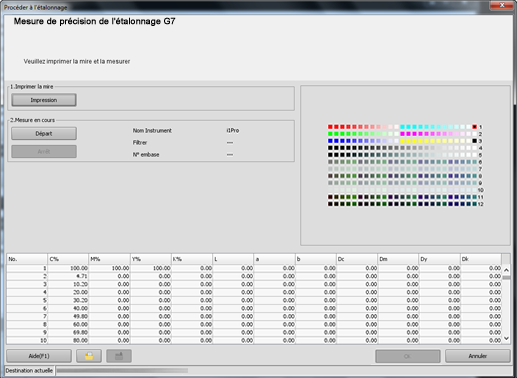Click the Dk column header
Image resolution: width=517 pixels, height=378 pixels.
click(481, 259)
